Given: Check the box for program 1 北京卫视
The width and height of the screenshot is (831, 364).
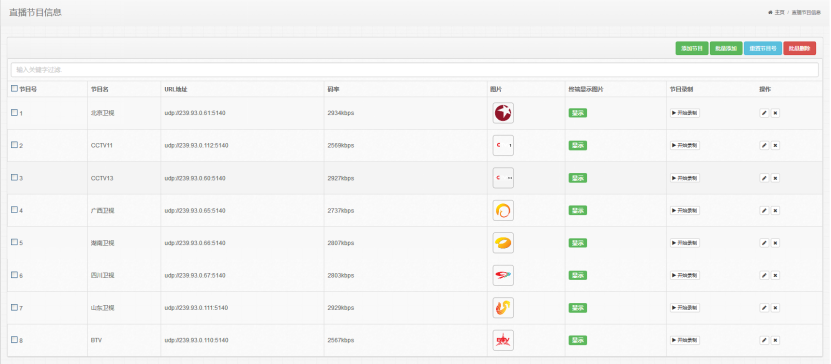Looking at the screenshot, I should 14,112.
